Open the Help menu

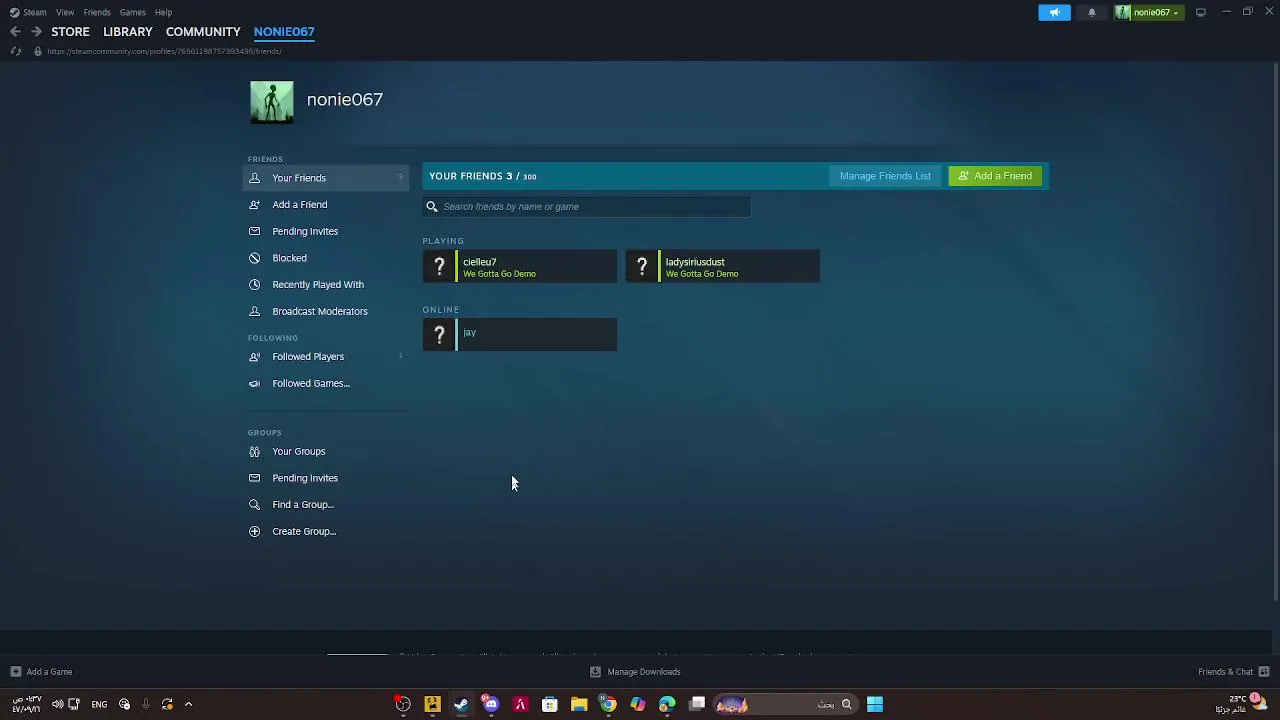pos(163,12)
